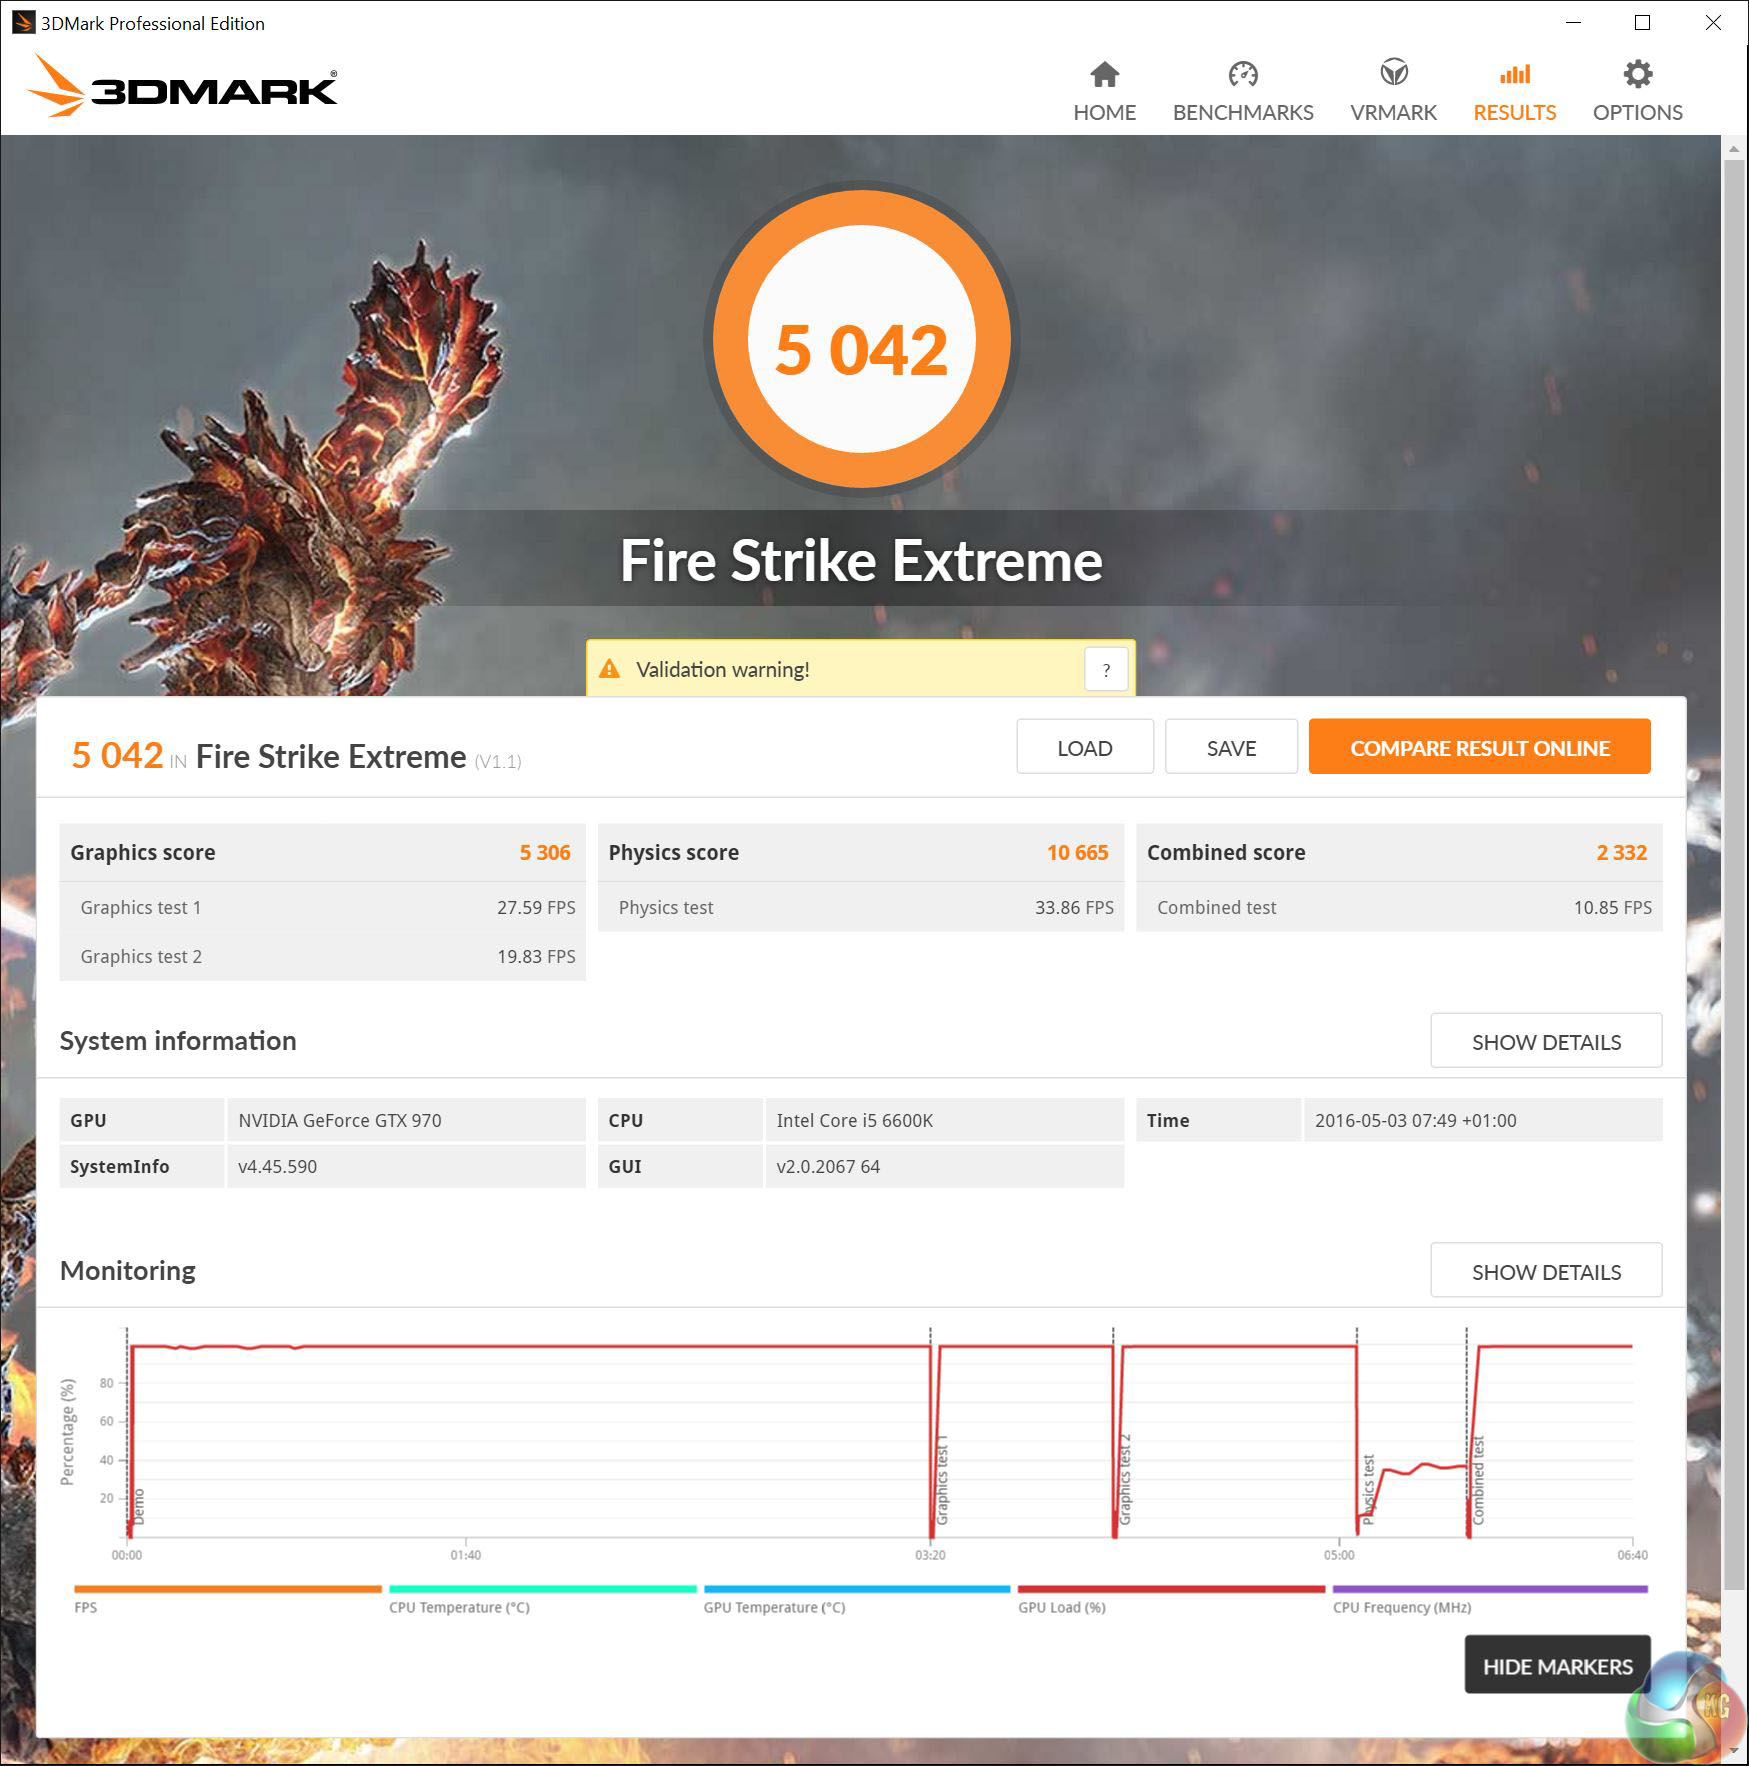Click the LOAD button

click(1084, 747)
